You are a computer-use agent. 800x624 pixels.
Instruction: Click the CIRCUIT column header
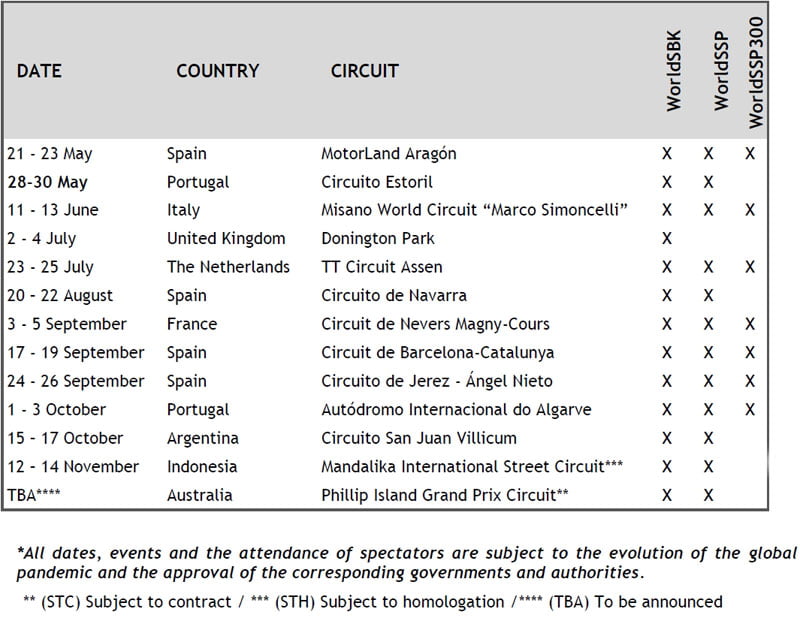[364, 71]
